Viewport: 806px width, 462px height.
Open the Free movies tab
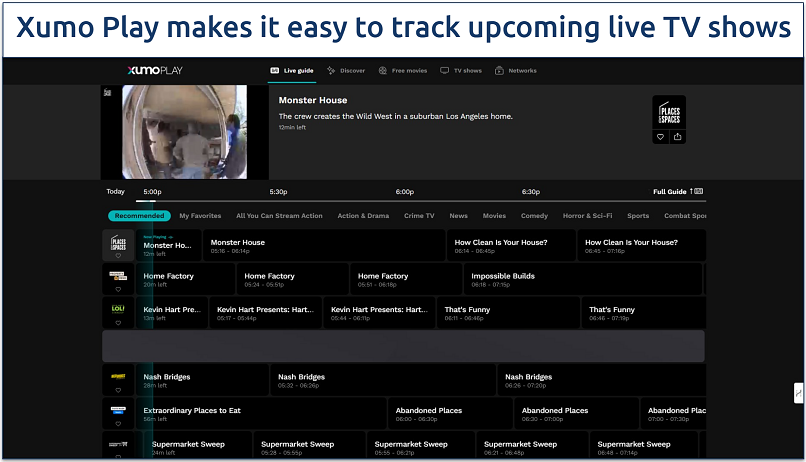pyautogui.click(x=403, y=70)
